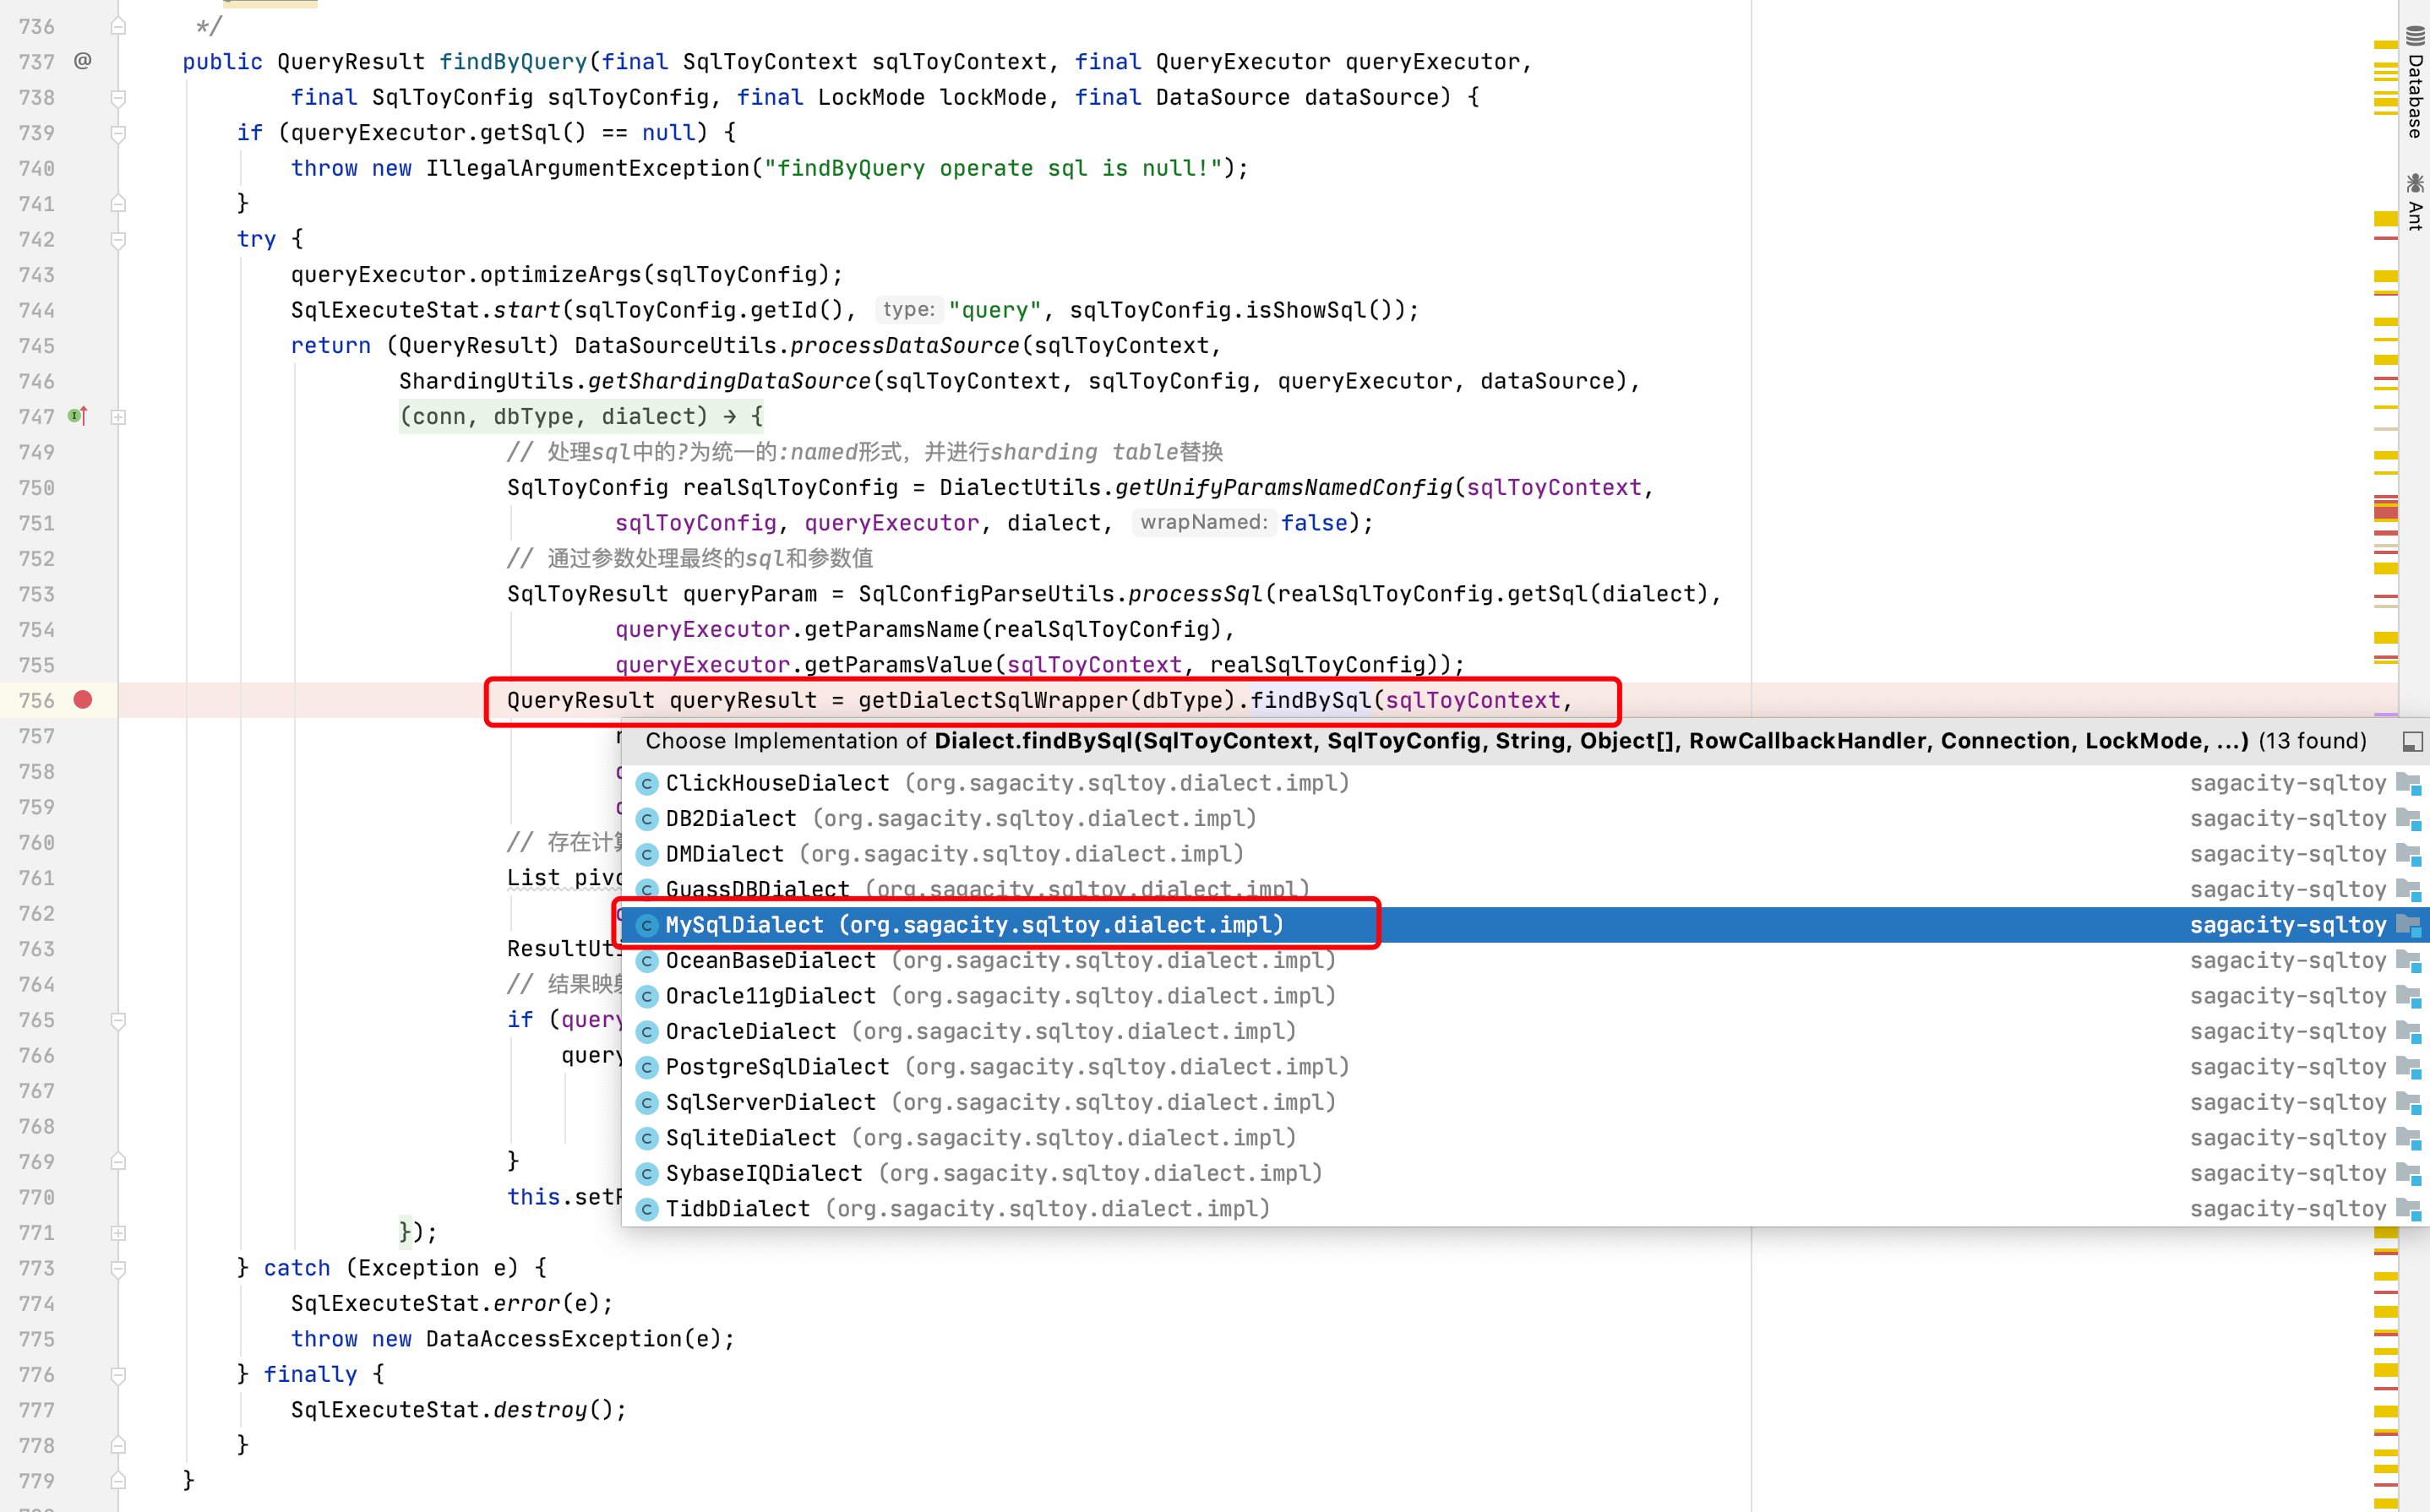2430x1512 pixels.
Task: Click the class icon next to ClickHouseDialect
Action: click(x=647, y=783)
